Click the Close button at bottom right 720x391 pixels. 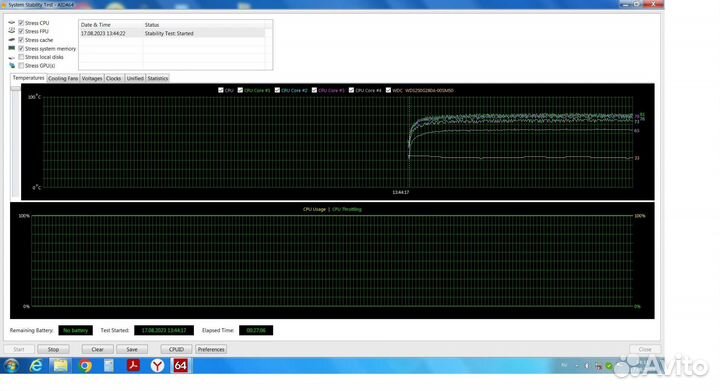click(x=645, y=349)
